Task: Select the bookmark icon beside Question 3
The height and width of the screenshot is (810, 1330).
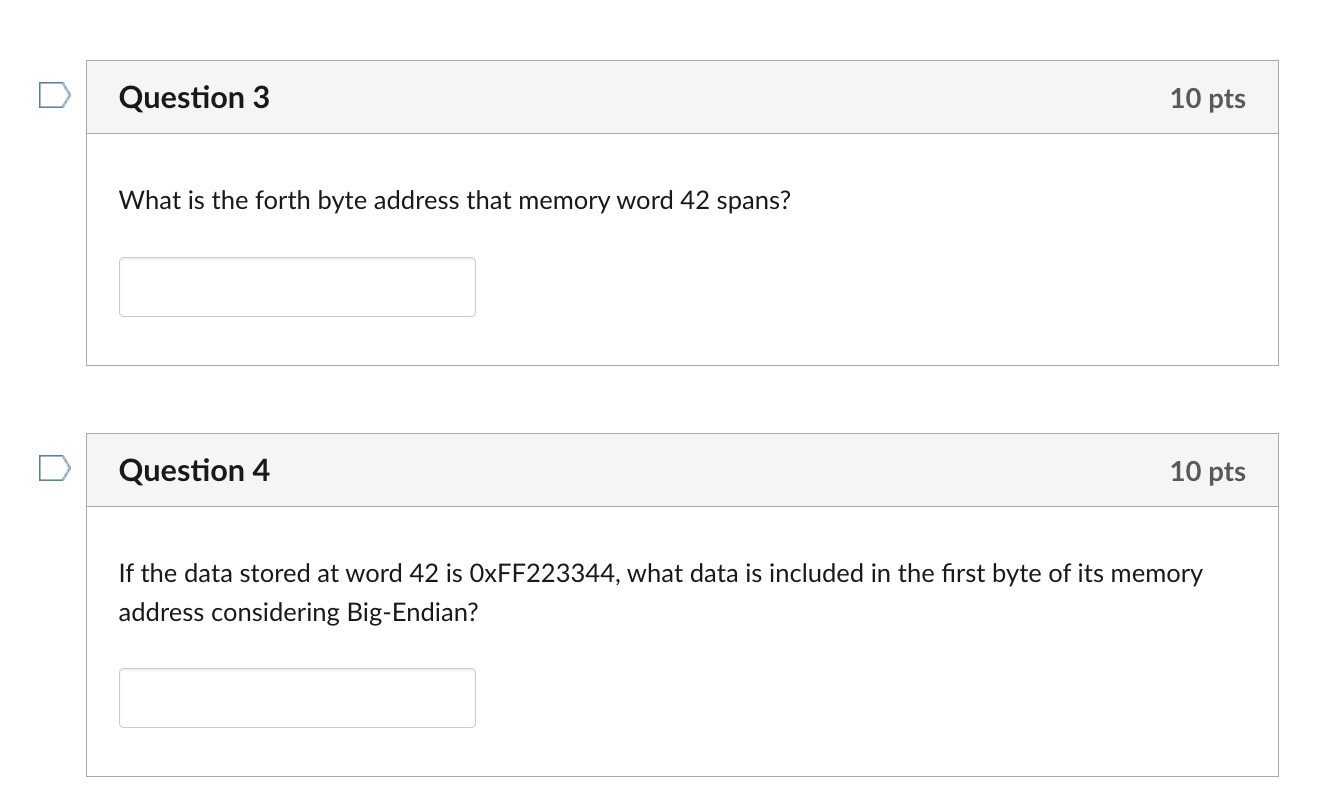Action: coord(55,93)
